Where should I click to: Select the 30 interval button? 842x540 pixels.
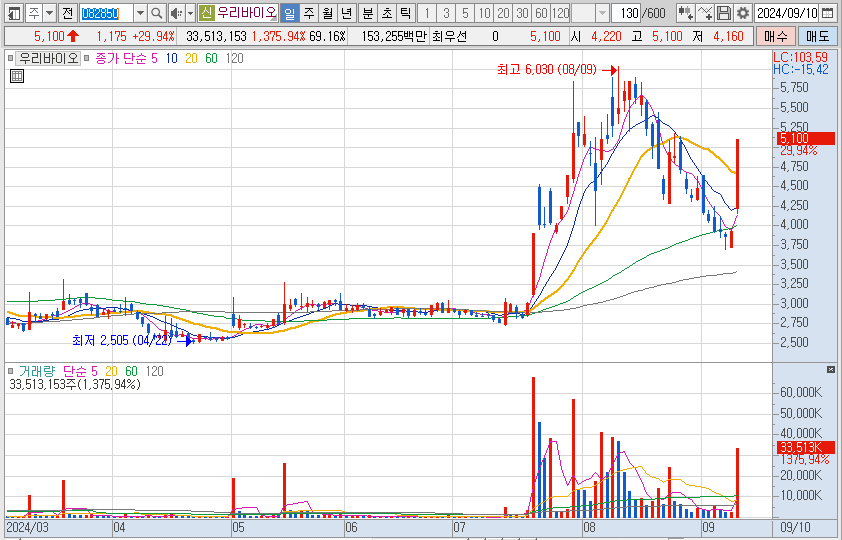pyautogui.click(x=522, y=13)
